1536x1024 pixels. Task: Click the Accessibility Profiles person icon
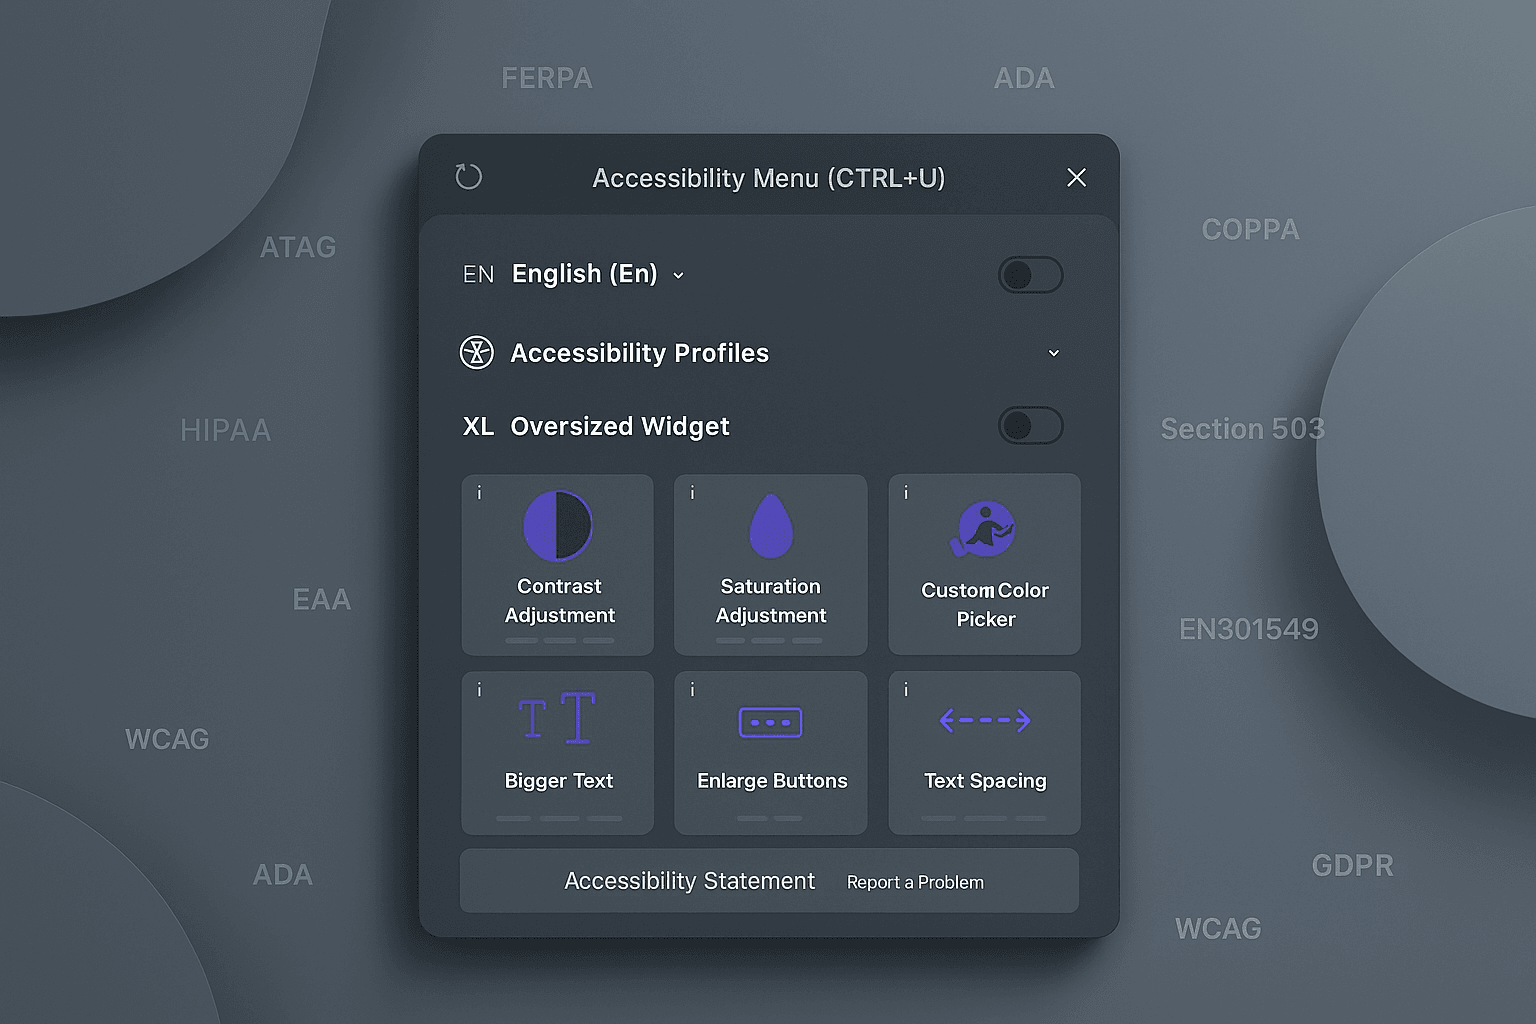coord(477,353)
